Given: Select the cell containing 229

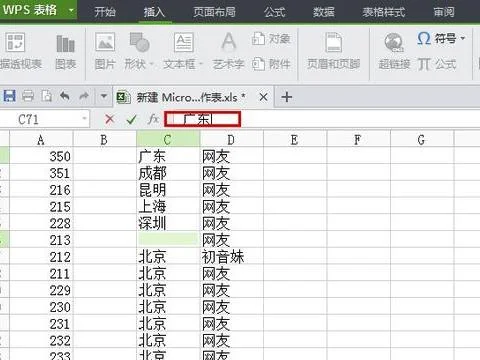Looking at the screenshot, I should tap(41, 290).
